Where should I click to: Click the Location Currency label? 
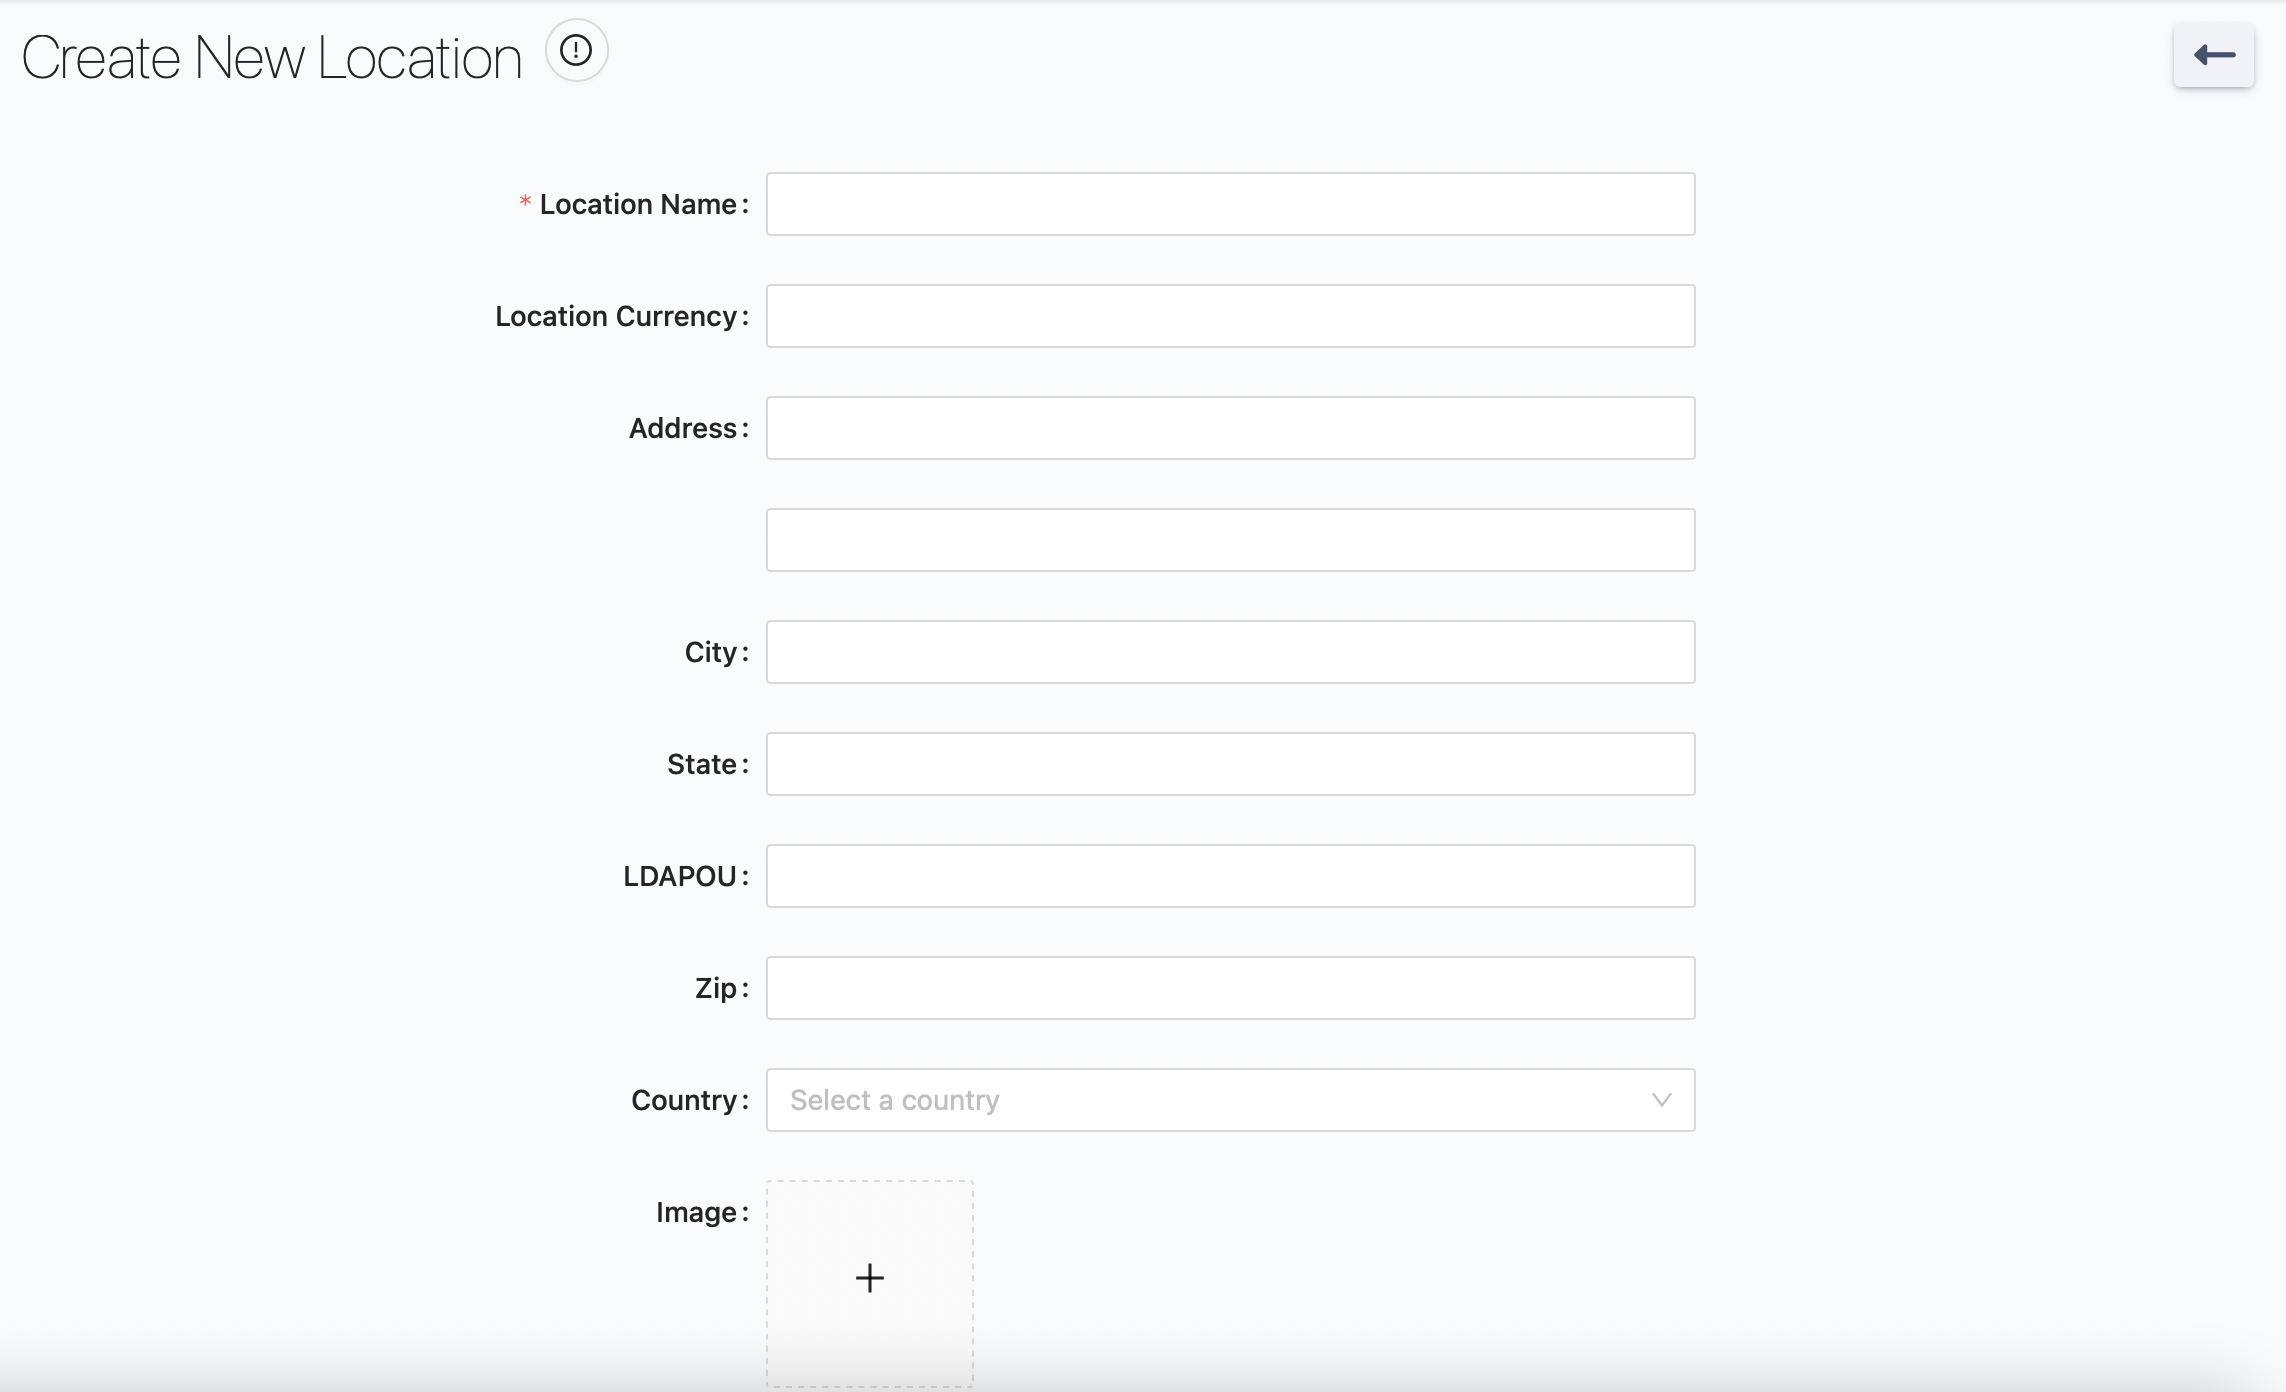(x=616, y=316)
